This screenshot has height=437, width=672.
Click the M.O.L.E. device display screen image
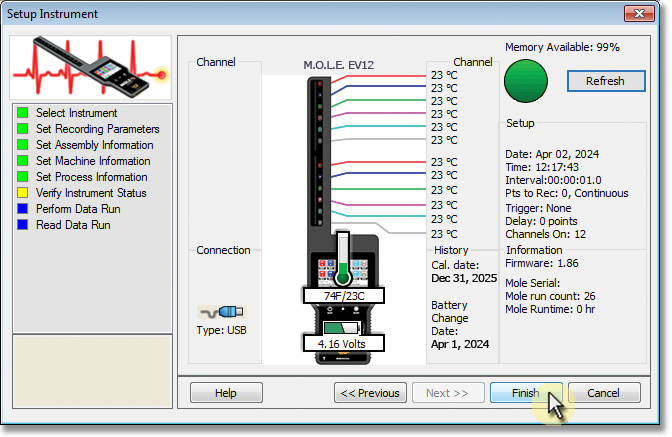[x=343, y=272]
